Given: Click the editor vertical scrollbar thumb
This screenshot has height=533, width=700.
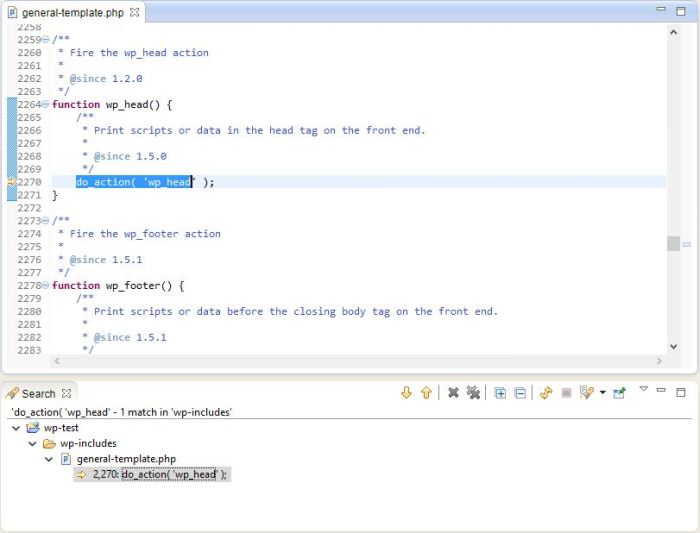Looking at the screenshot, I should (674, 244).
